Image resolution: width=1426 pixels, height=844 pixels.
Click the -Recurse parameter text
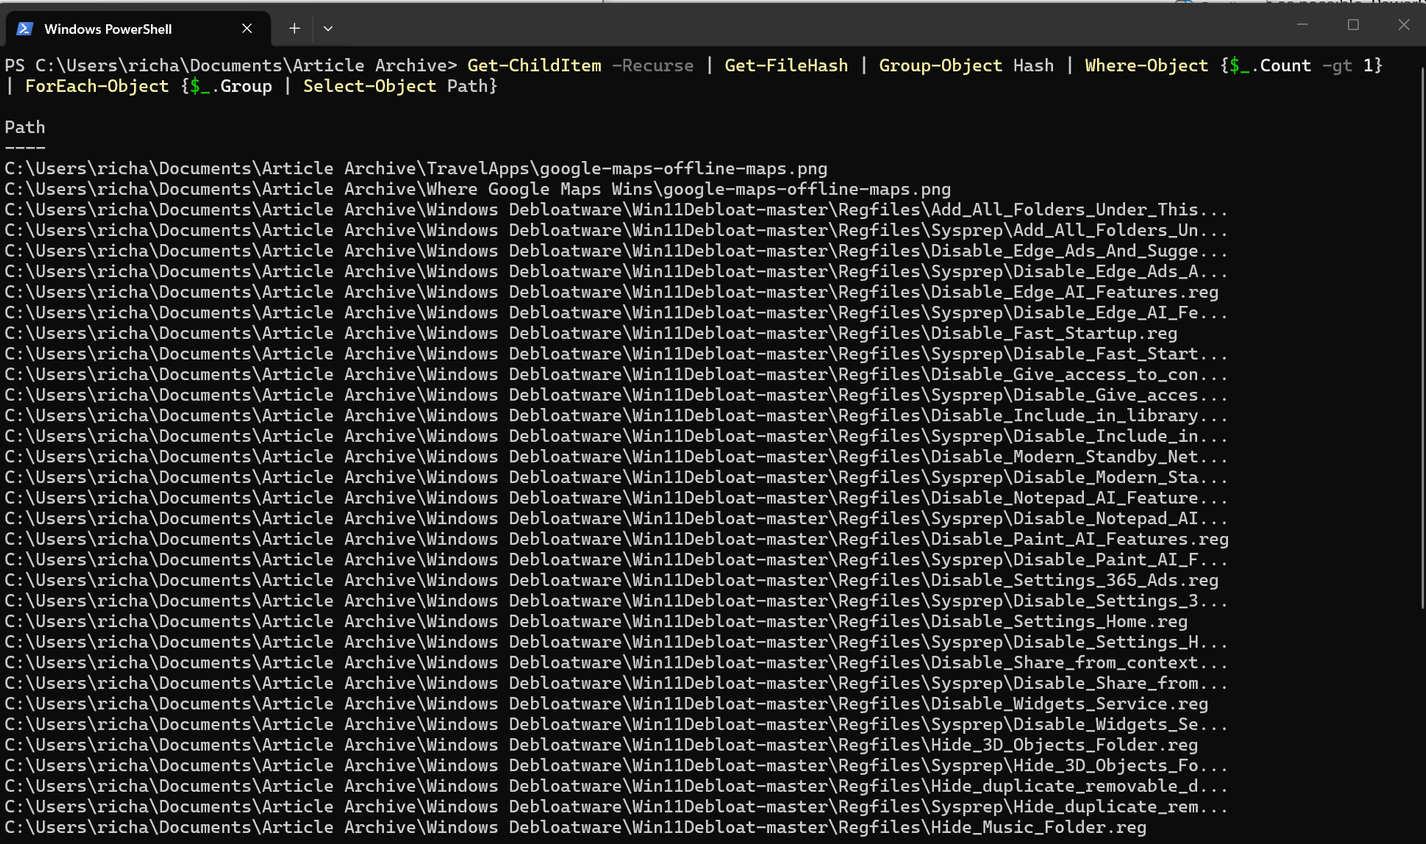point(652,66)
